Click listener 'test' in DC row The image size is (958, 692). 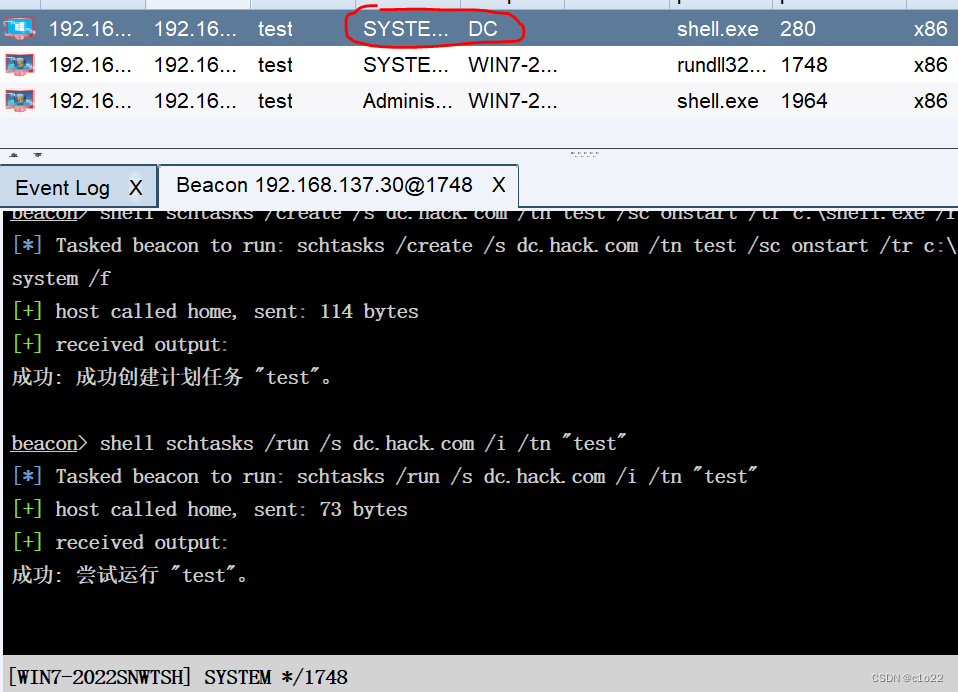point(275,29)
